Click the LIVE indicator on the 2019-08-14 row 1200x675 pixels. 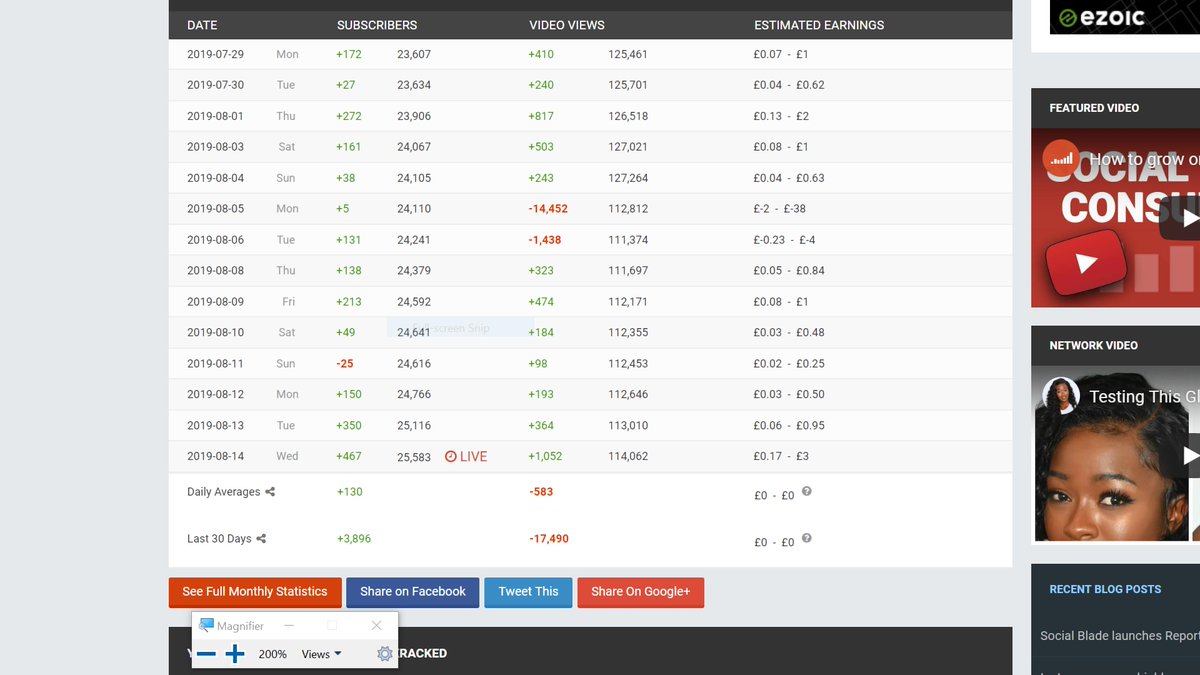[465, 455]
